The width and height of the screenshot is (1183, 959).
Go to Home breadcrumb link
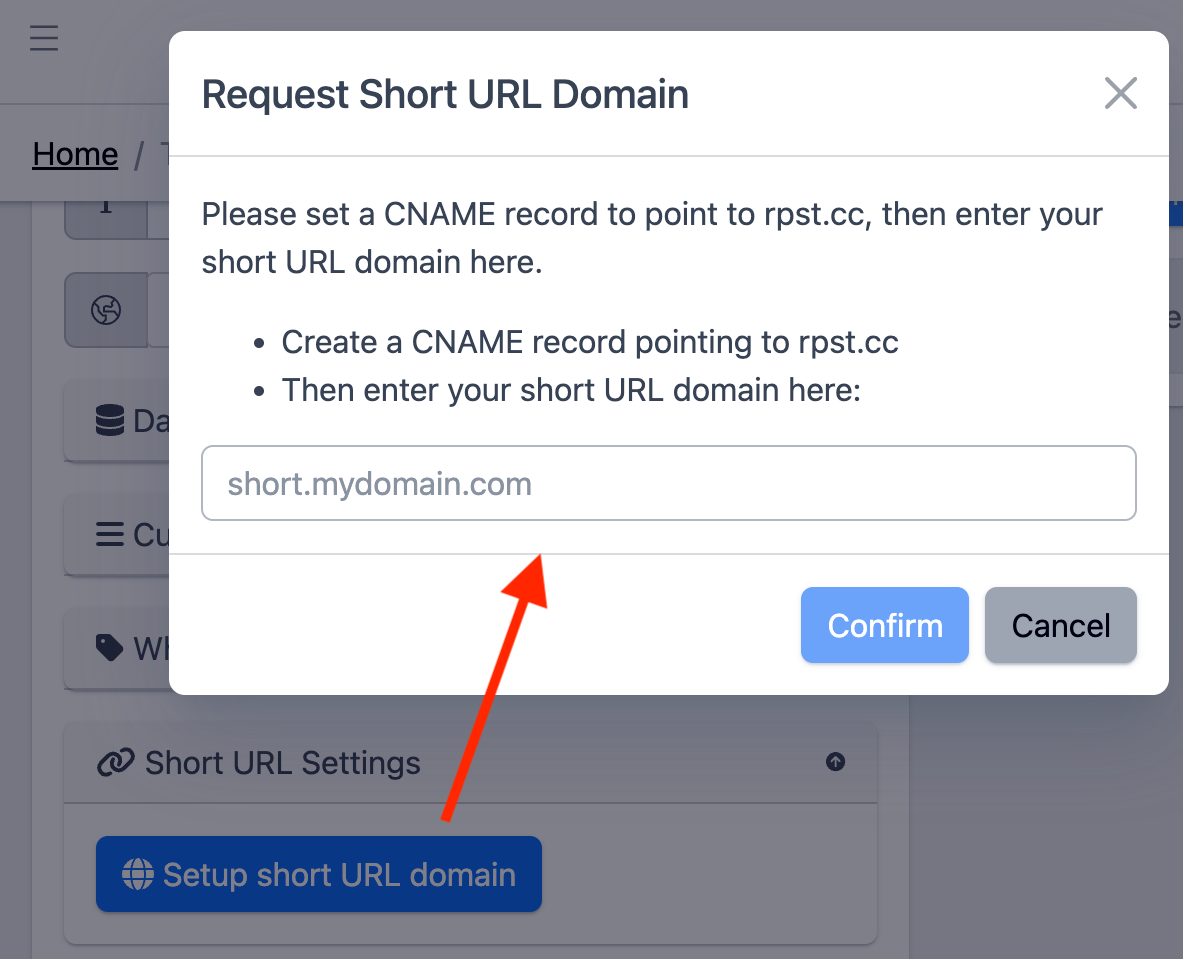click(x=75, y=155)
